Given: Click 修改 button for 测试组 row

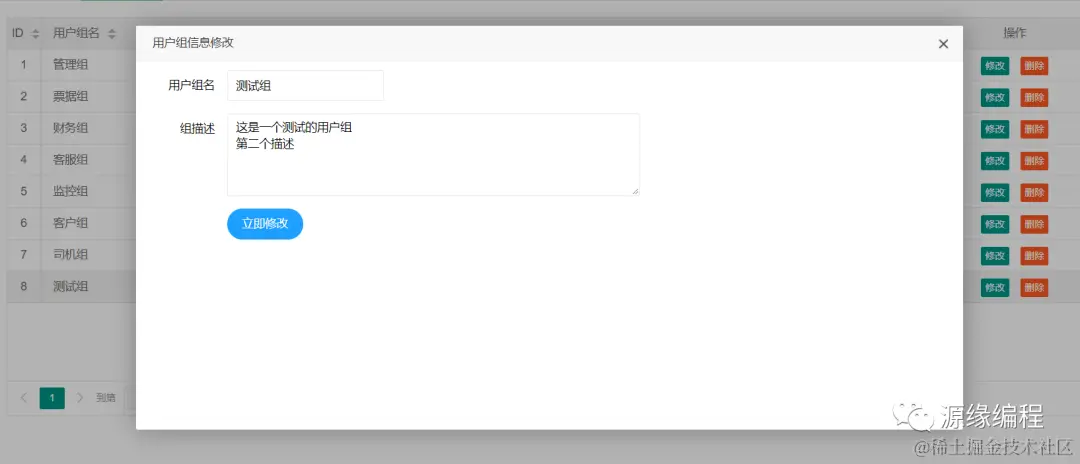Looking at the screenshot, I should pos(995,287).
